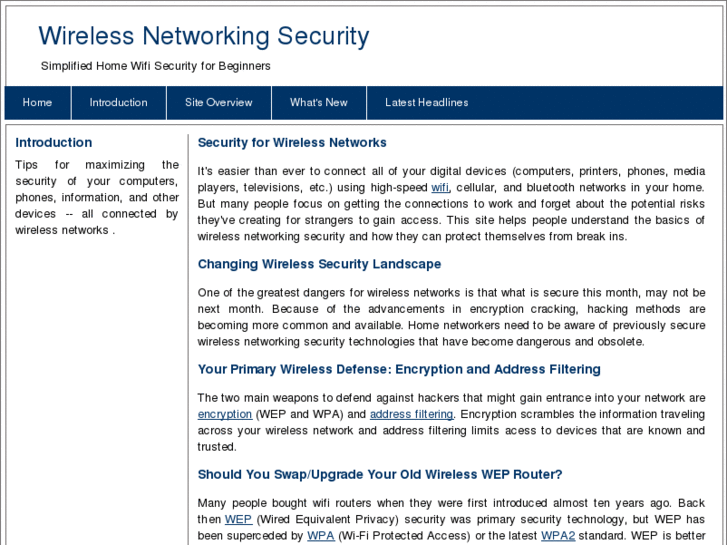View the Latest Headlines menu item
This screenshot has width=727, height=545.
point(426,103)
